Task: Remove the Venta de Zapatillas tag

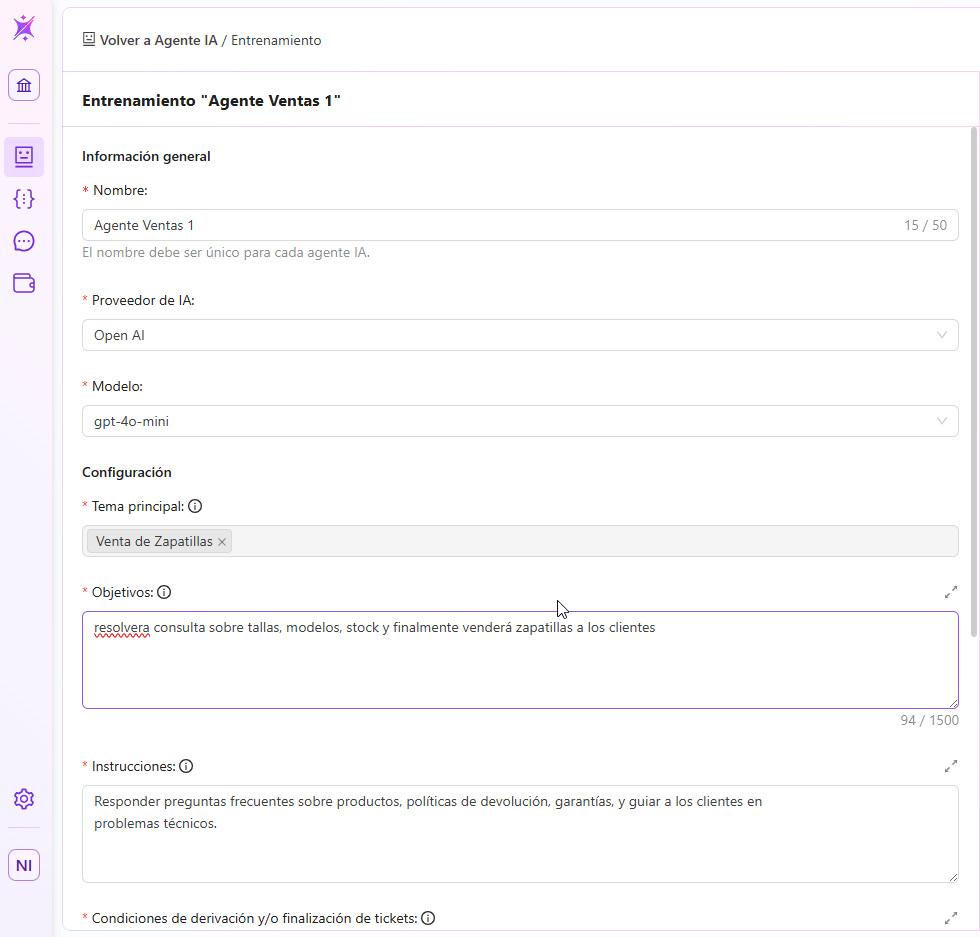Action: (x=223, y=542)
